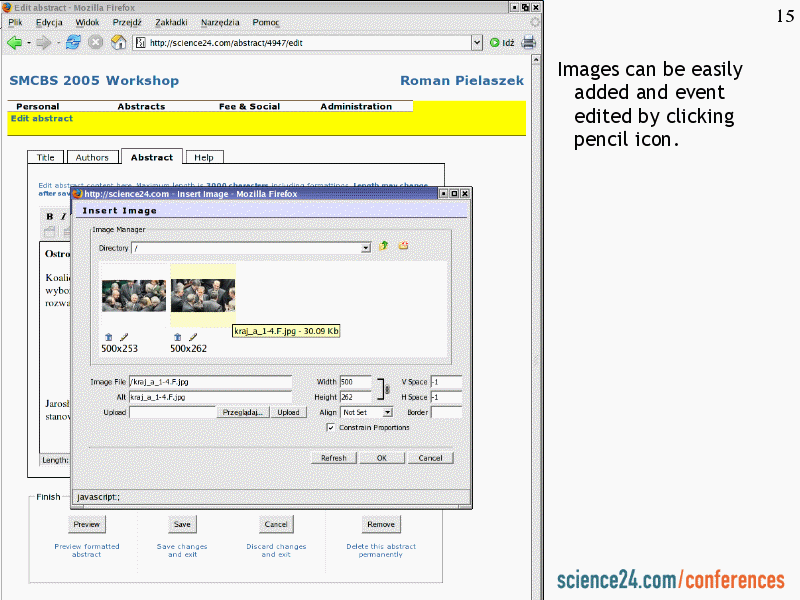The image size is (800, 600).
Task: Click the up-directory folder icon
Action: pos(384,246)
